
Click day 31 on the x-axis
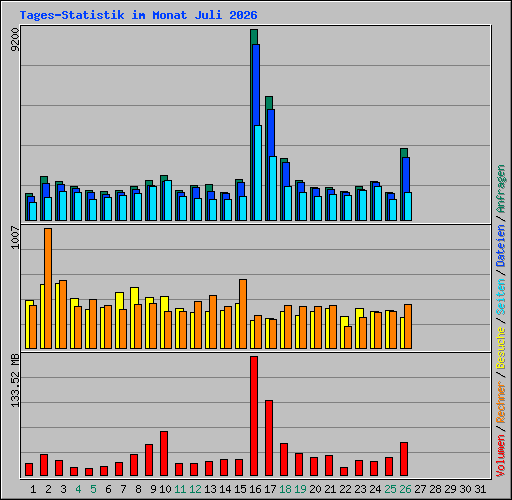point(480,489)
